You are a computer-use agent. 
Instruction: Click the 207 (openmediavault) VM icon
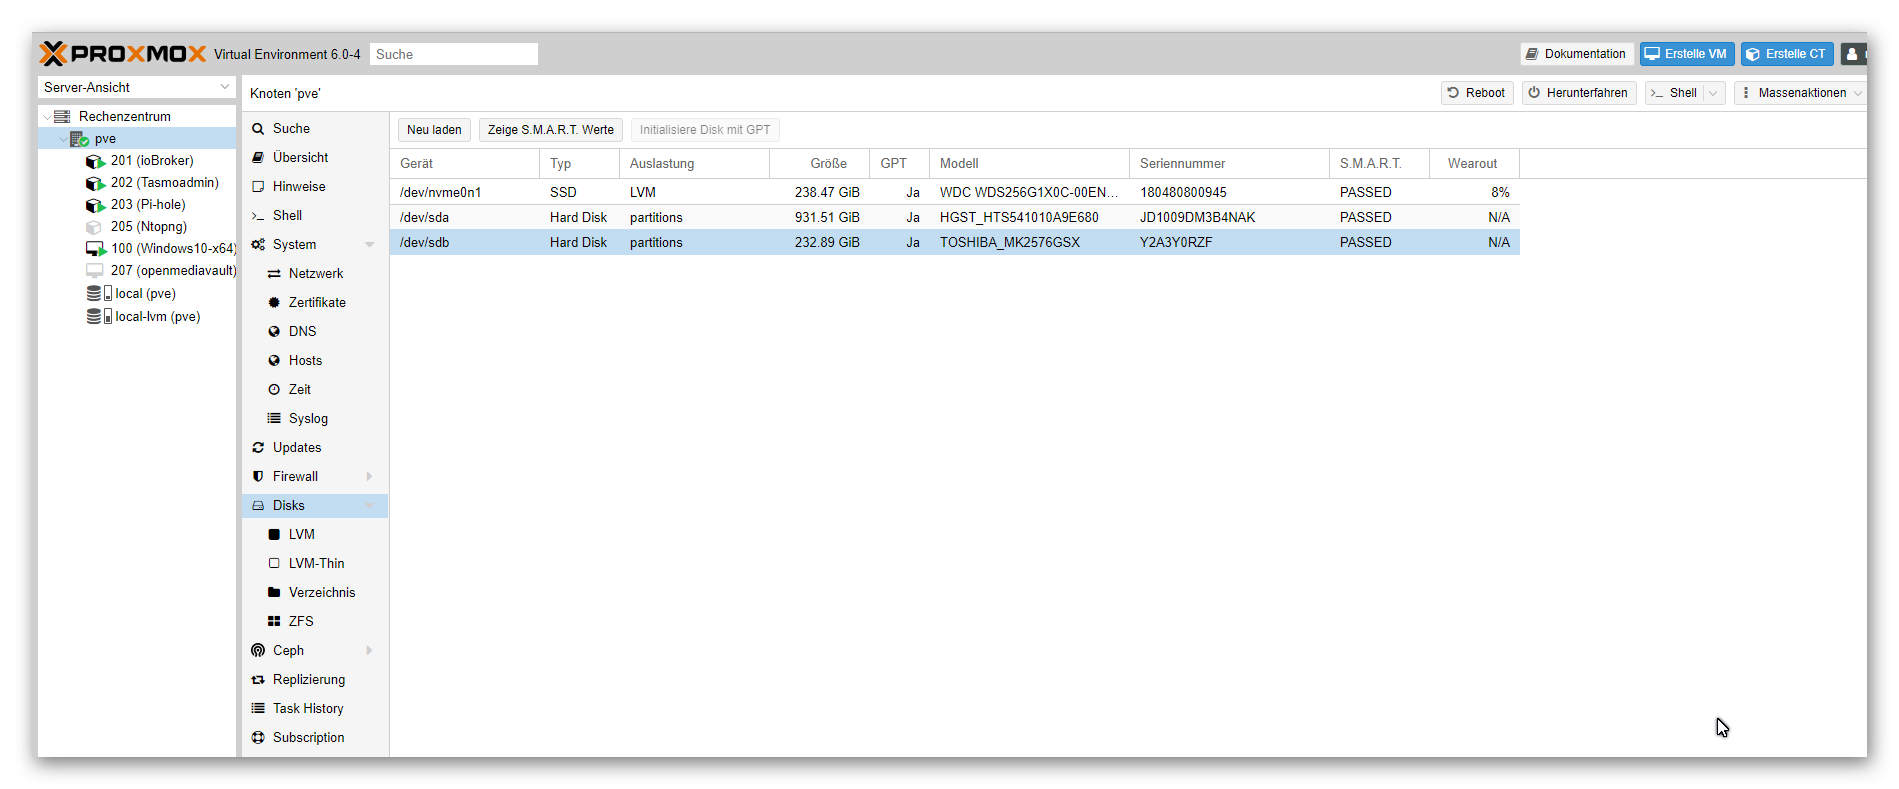coord(94,271)
